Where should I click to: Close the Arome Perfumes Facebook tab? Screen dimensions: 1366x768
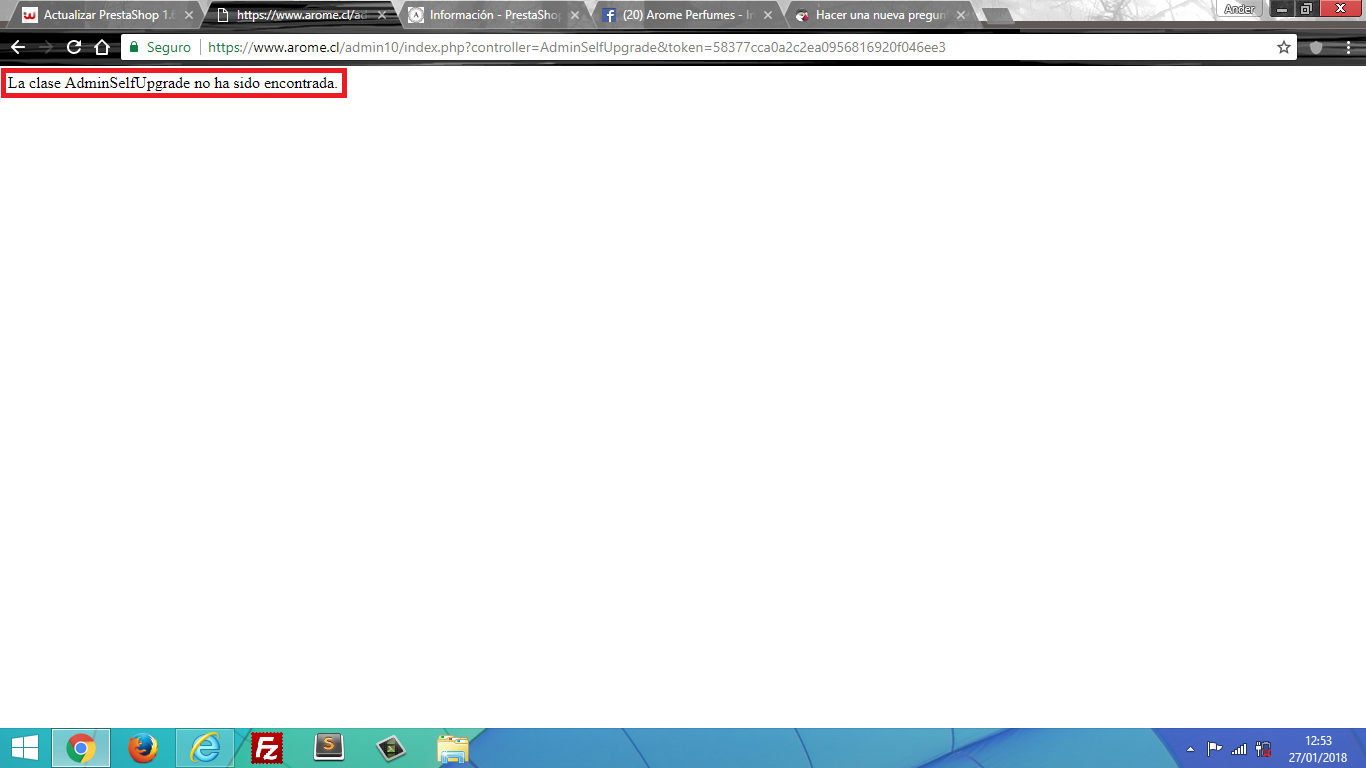click(768, 16)
